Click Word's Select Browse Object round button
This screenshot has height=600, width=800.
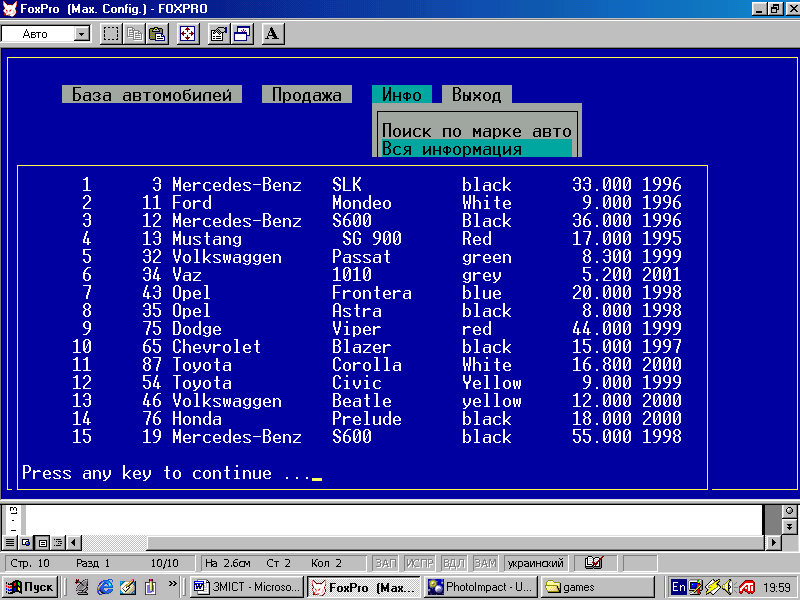[x=789, y=510]
